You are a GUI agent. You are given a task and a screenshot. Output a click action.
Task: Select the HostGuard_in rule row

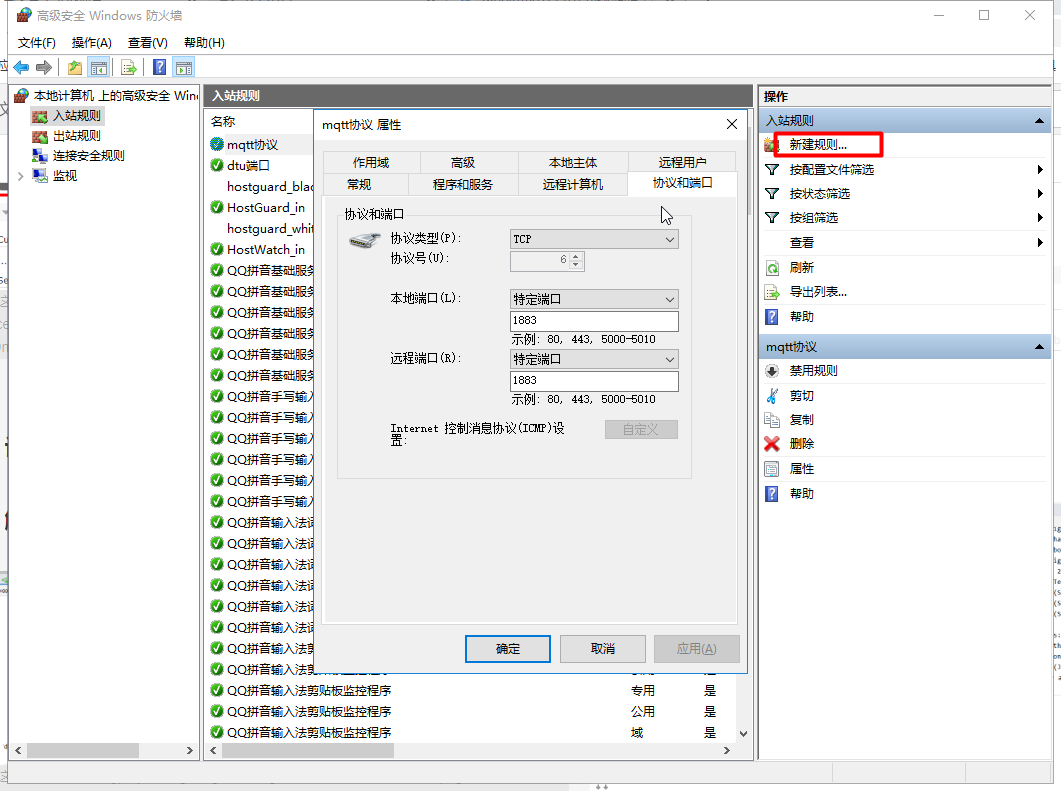(x=261, y=208)
